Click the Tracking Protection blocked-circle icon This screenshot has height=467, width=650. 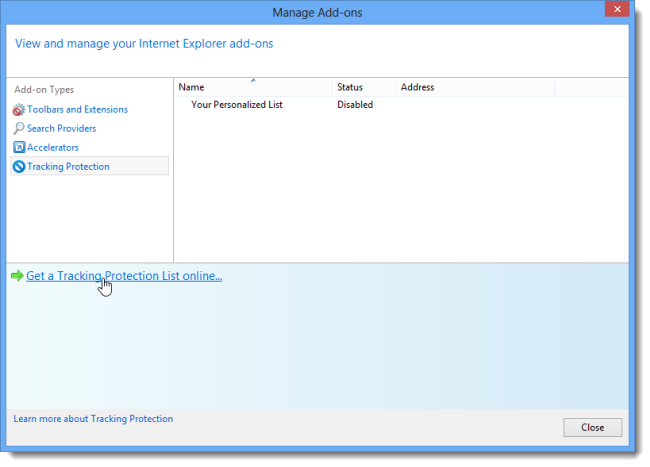click(19, 167)
